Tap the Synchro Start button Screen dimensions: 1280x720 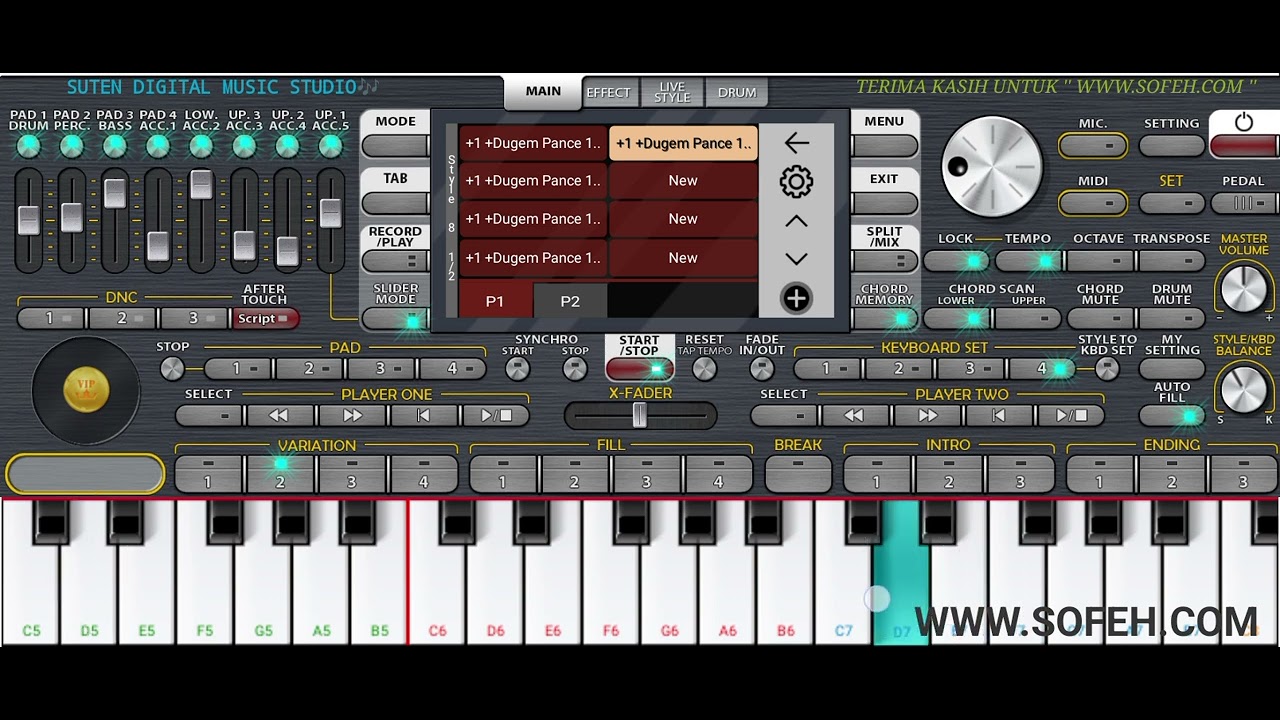click(517, 369)
